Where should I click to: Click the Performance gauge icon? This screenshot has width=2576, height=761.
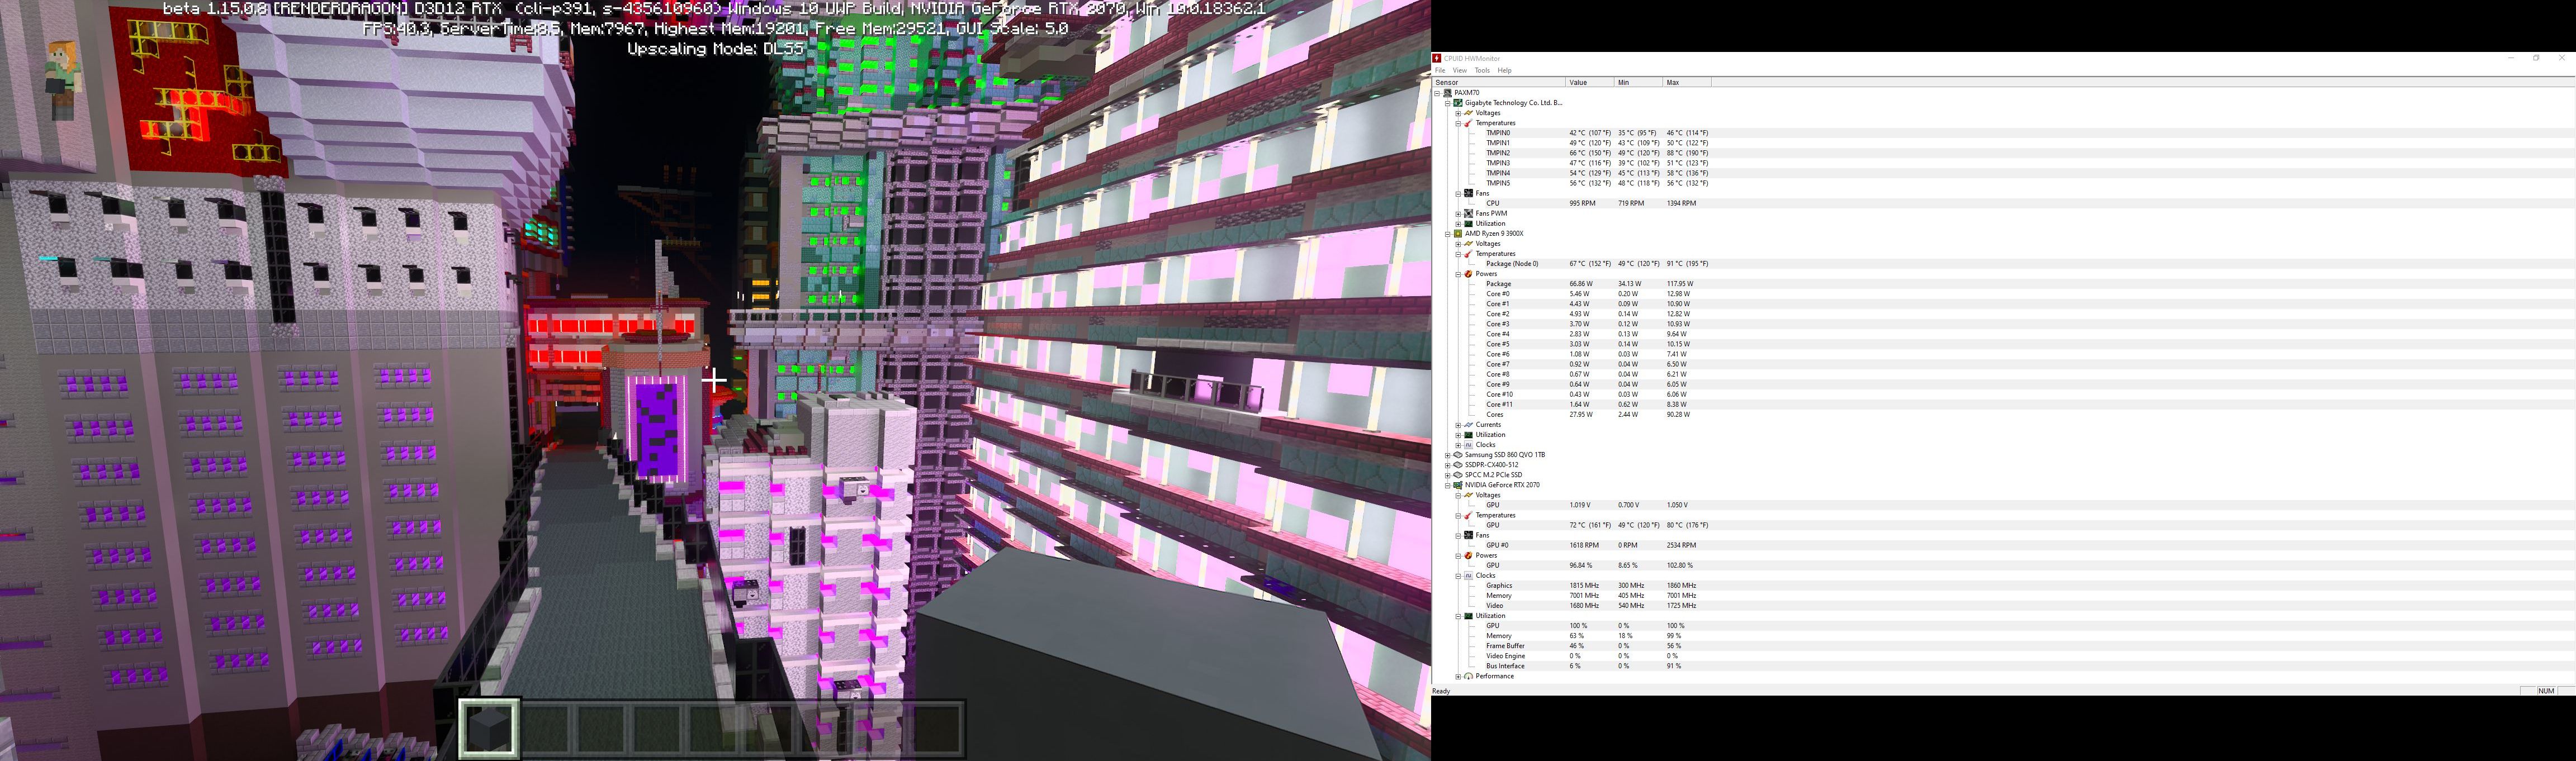coord(1468,677)
